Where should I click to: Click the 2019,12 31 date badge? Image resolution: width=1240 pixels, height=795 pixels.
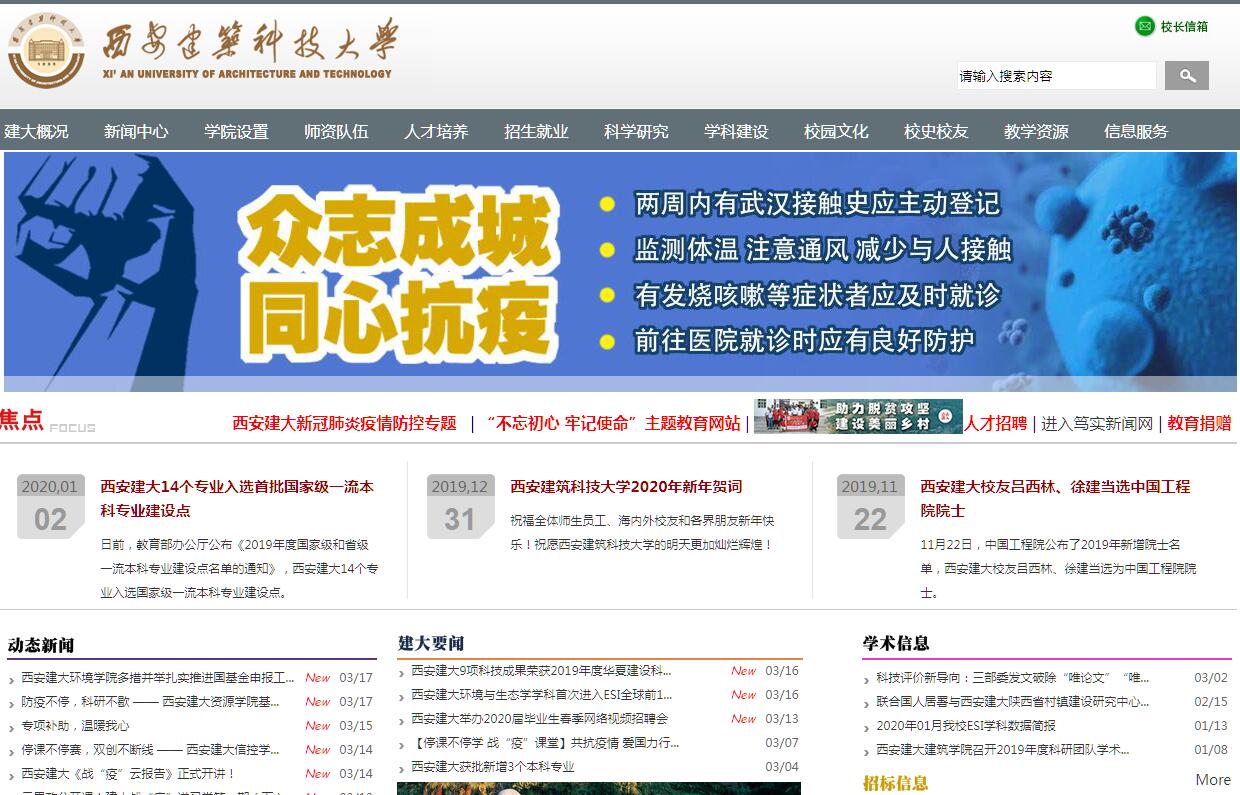coord(460,507)
